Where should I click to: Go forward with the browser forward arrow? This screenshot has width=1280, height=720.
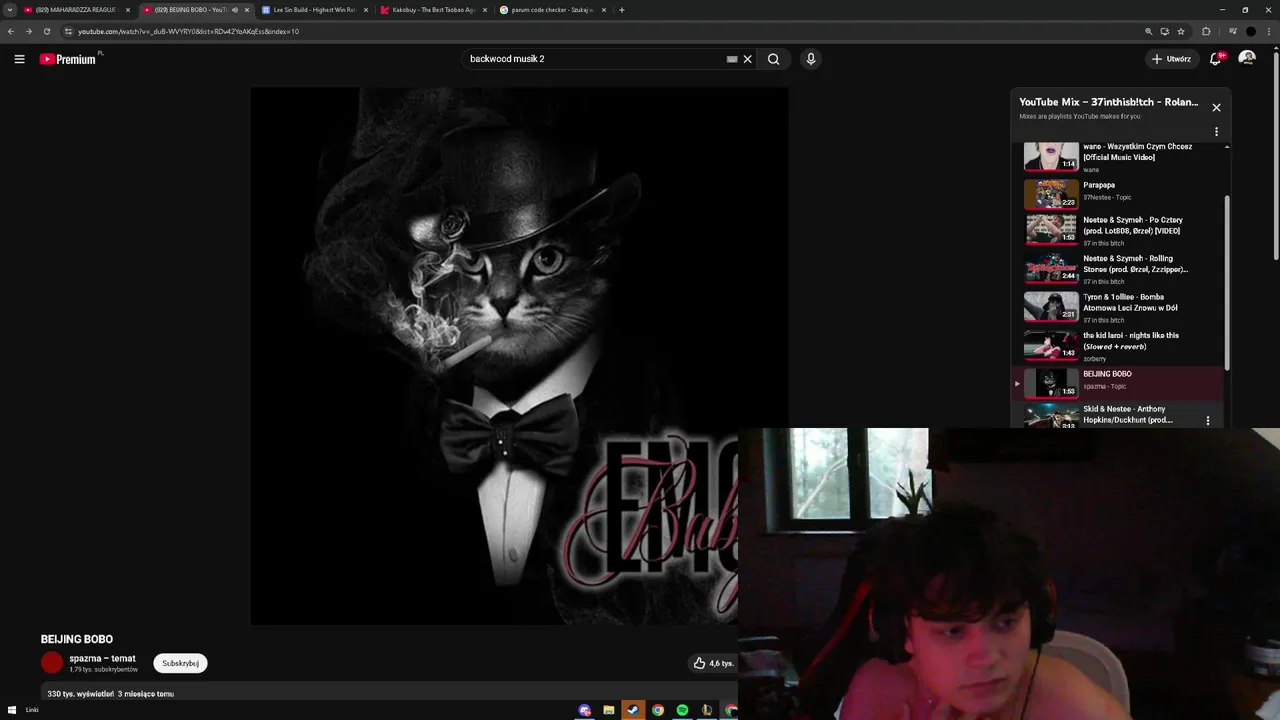coord(28,31)
